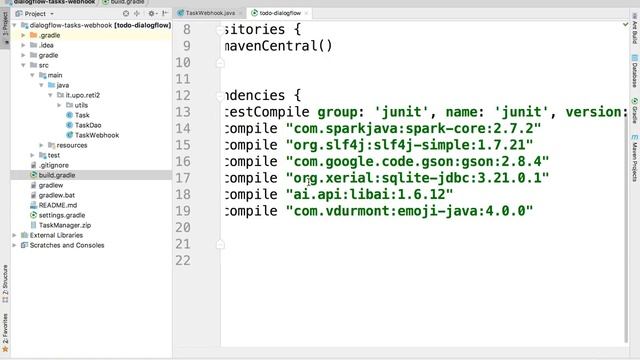The height and width of the screenshot is (360, 640).
Task: Select the 'test' folder label
Action: (x=54, y=155)
